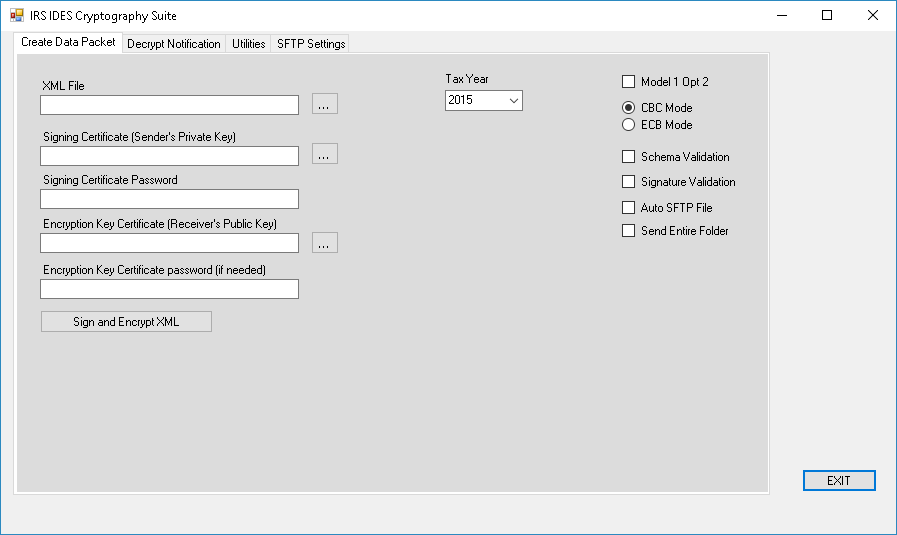This screenshot has height=535, width=897.
Task: Maximize the IRS IDES window
Action: pos(827,15)
